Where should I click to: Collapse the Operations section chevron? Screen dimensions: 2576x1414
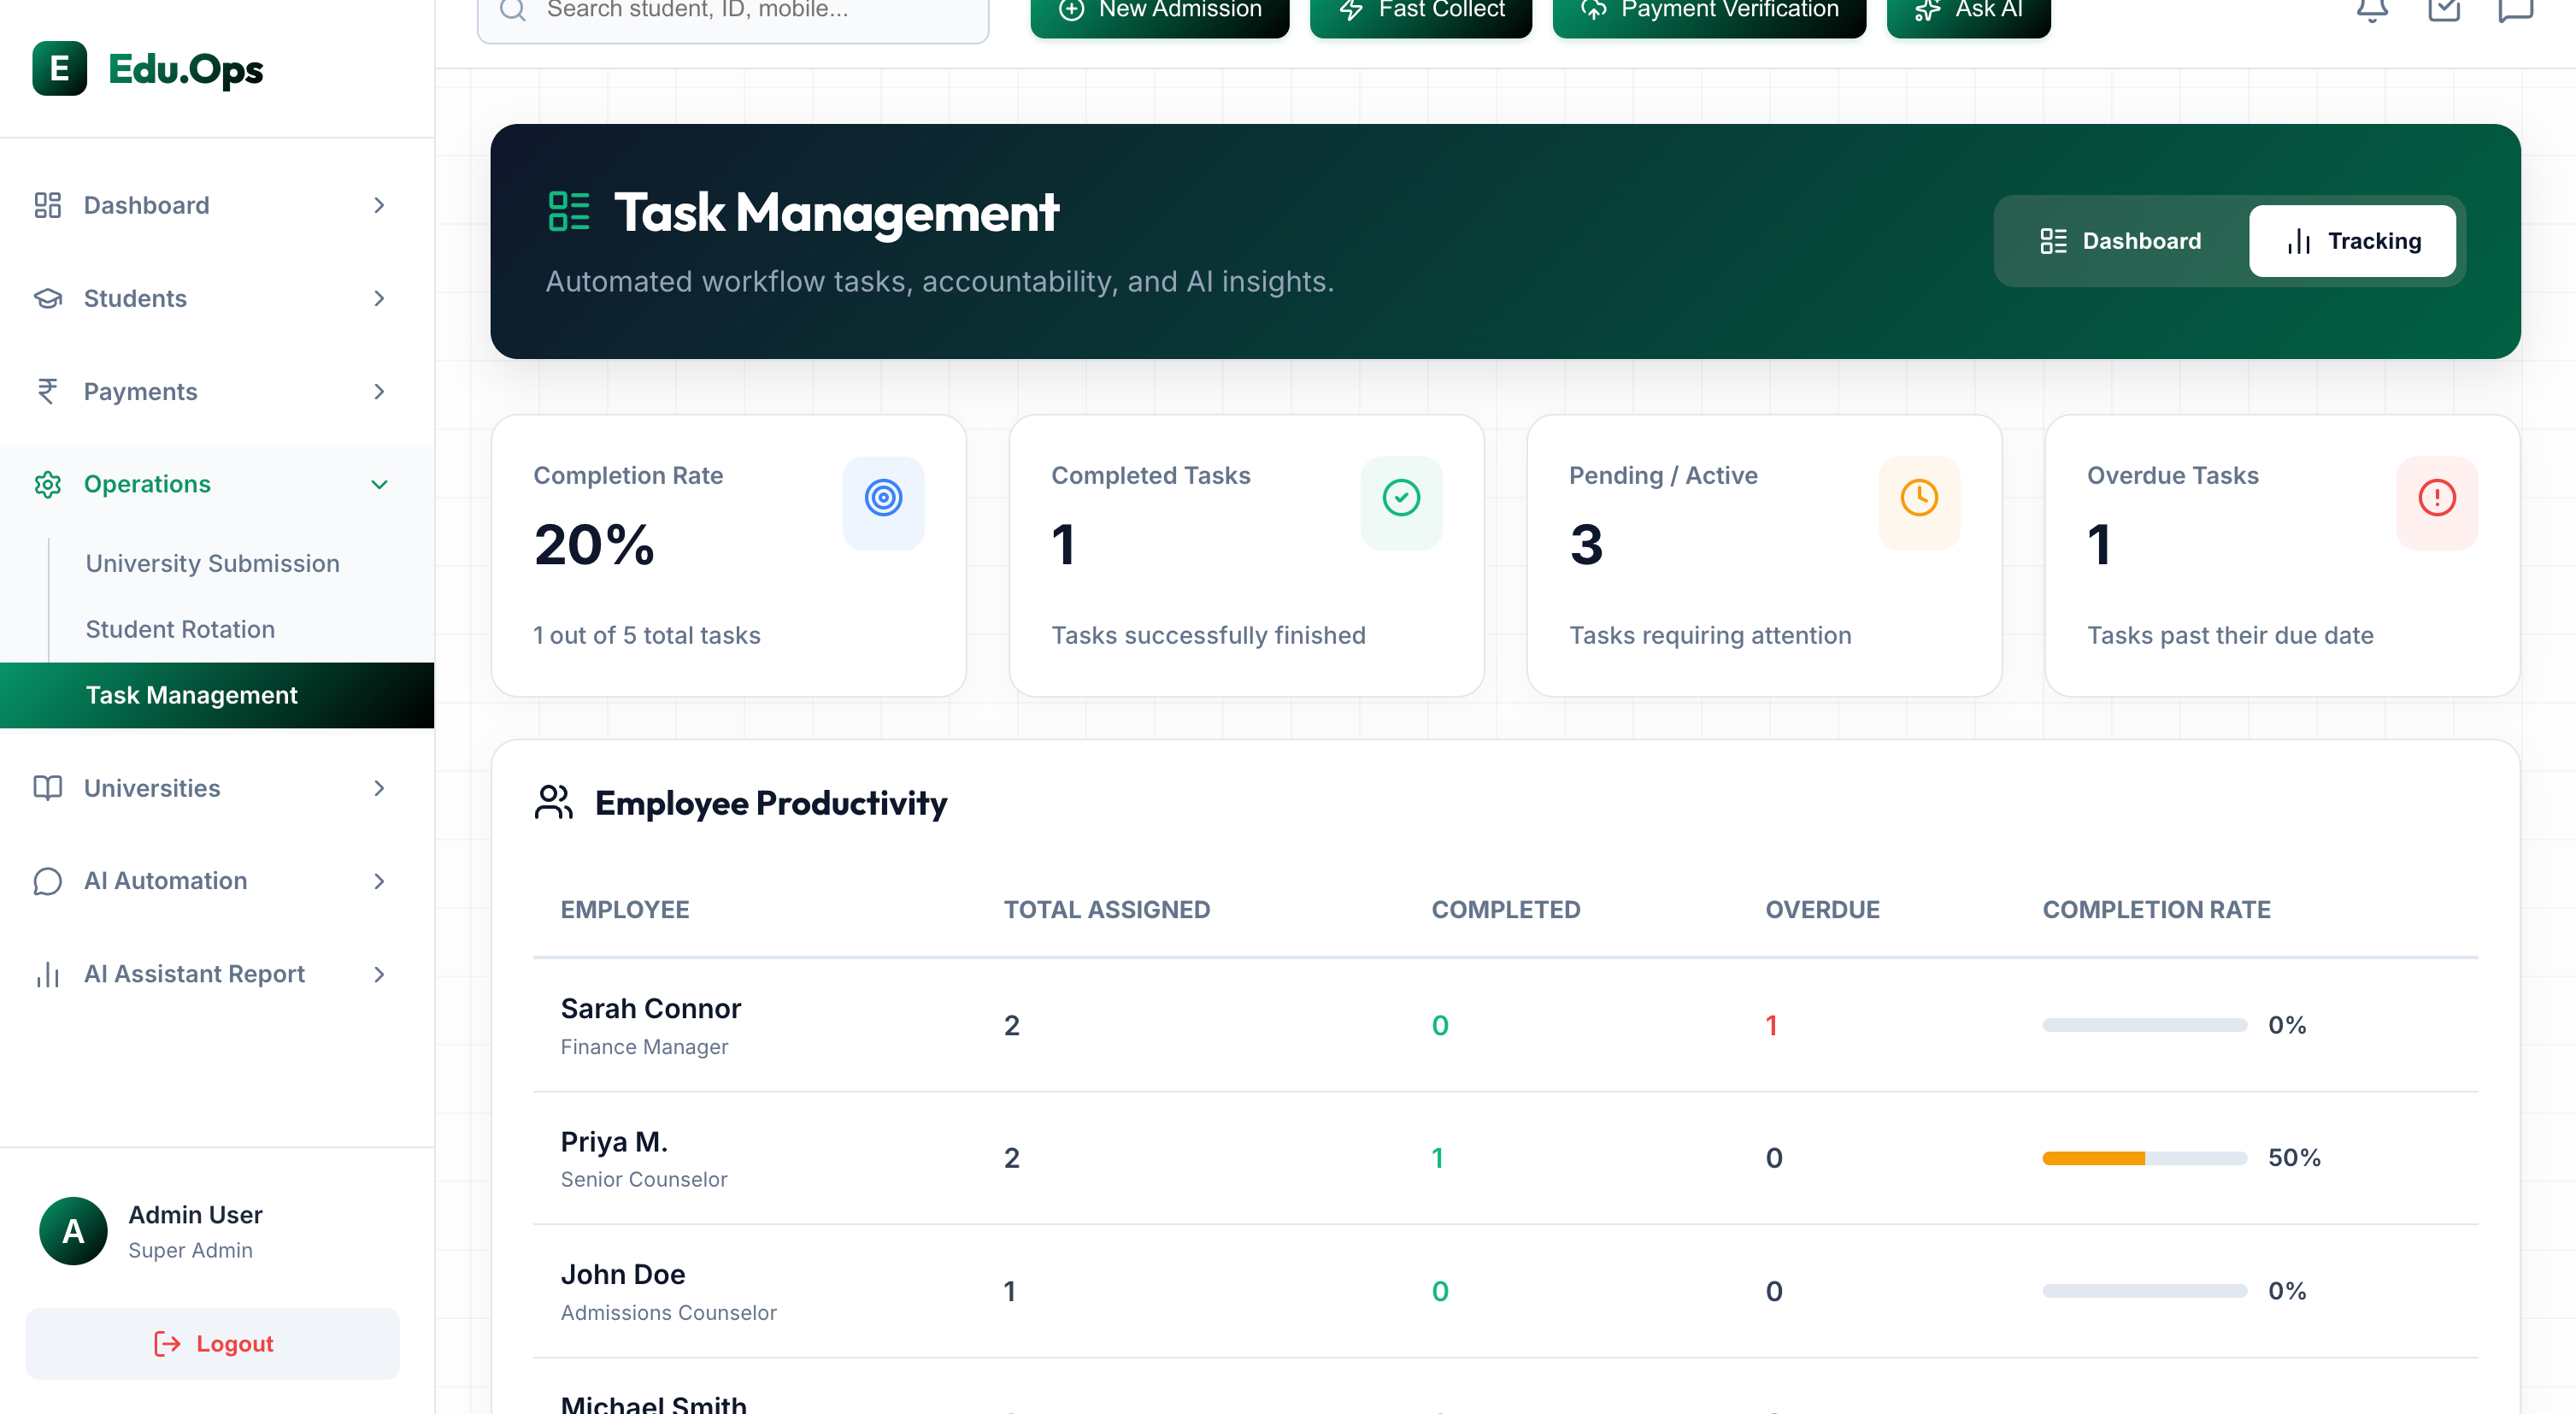379,484
